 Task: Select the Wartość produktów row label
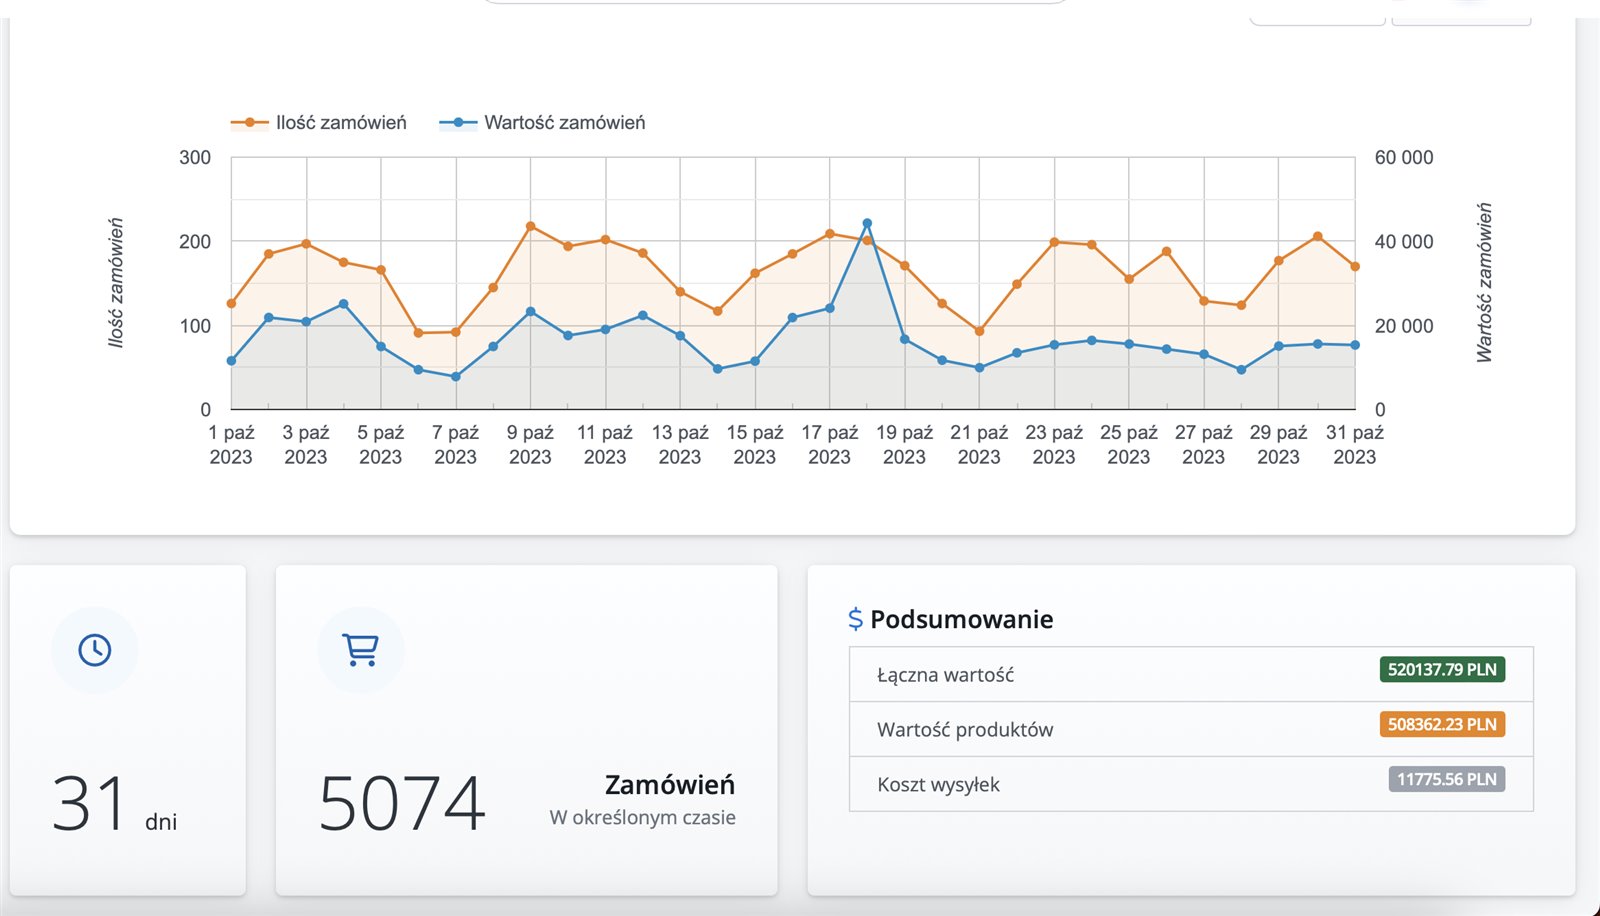pos(964,730)
